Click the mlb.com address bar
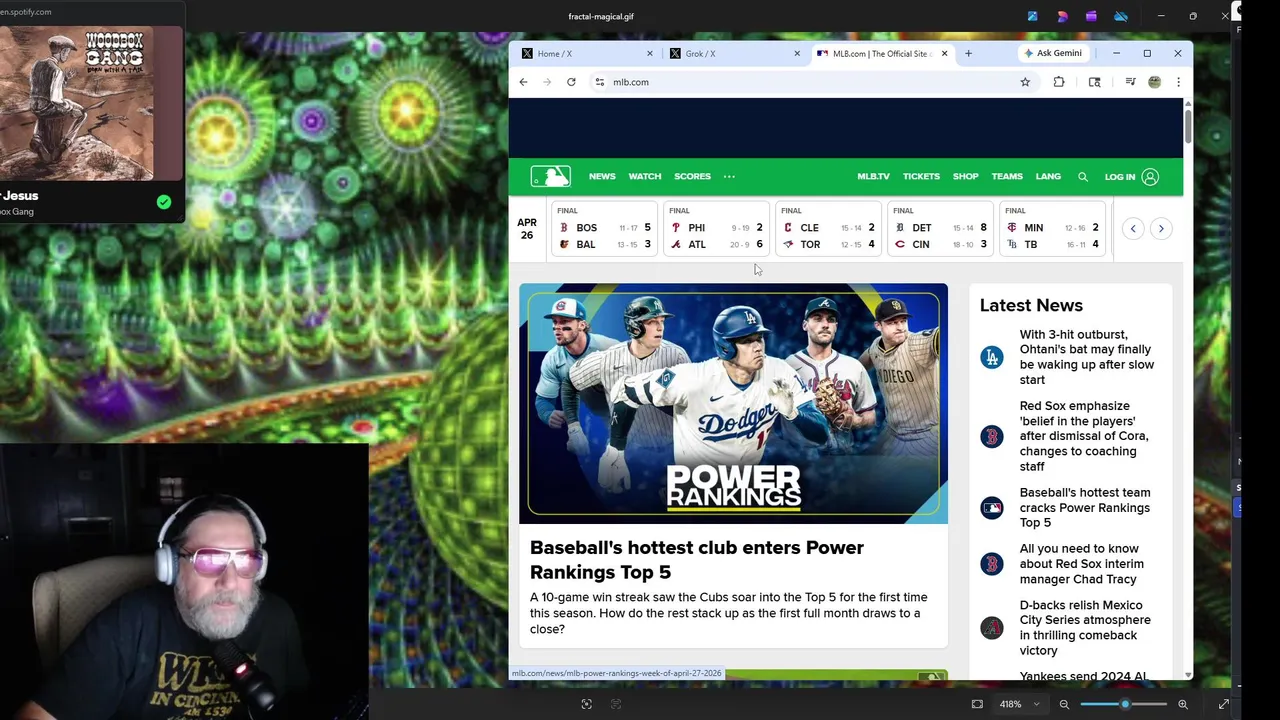 coord(810,82)
